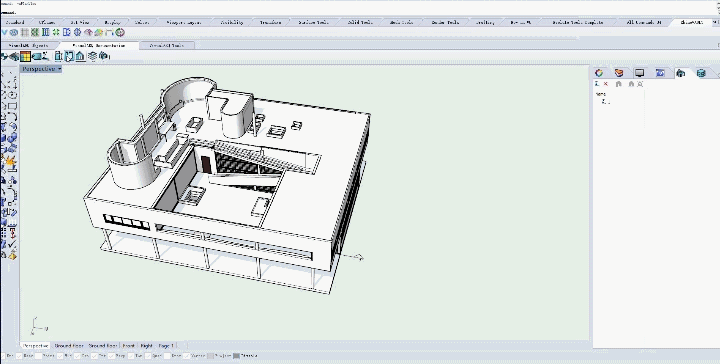720x364 pixels.
Task: Switch to the Set View toolbar tab
Action: [79, 22]
